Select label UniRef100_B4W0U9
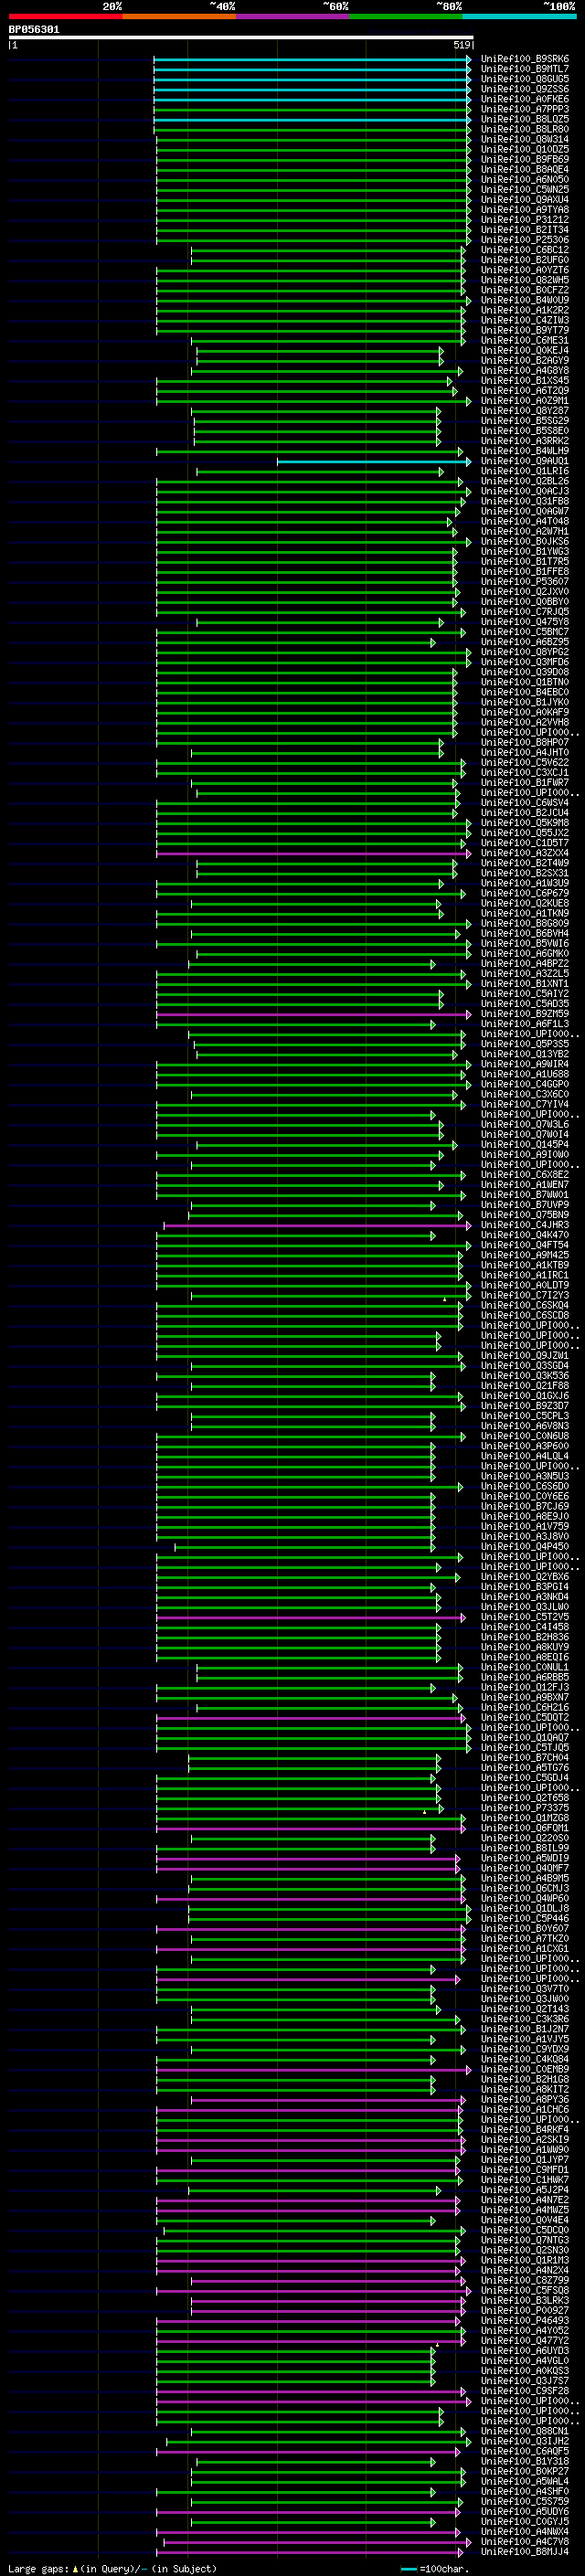This screenshot has height=2576, width=585. [x=525, y=300]
